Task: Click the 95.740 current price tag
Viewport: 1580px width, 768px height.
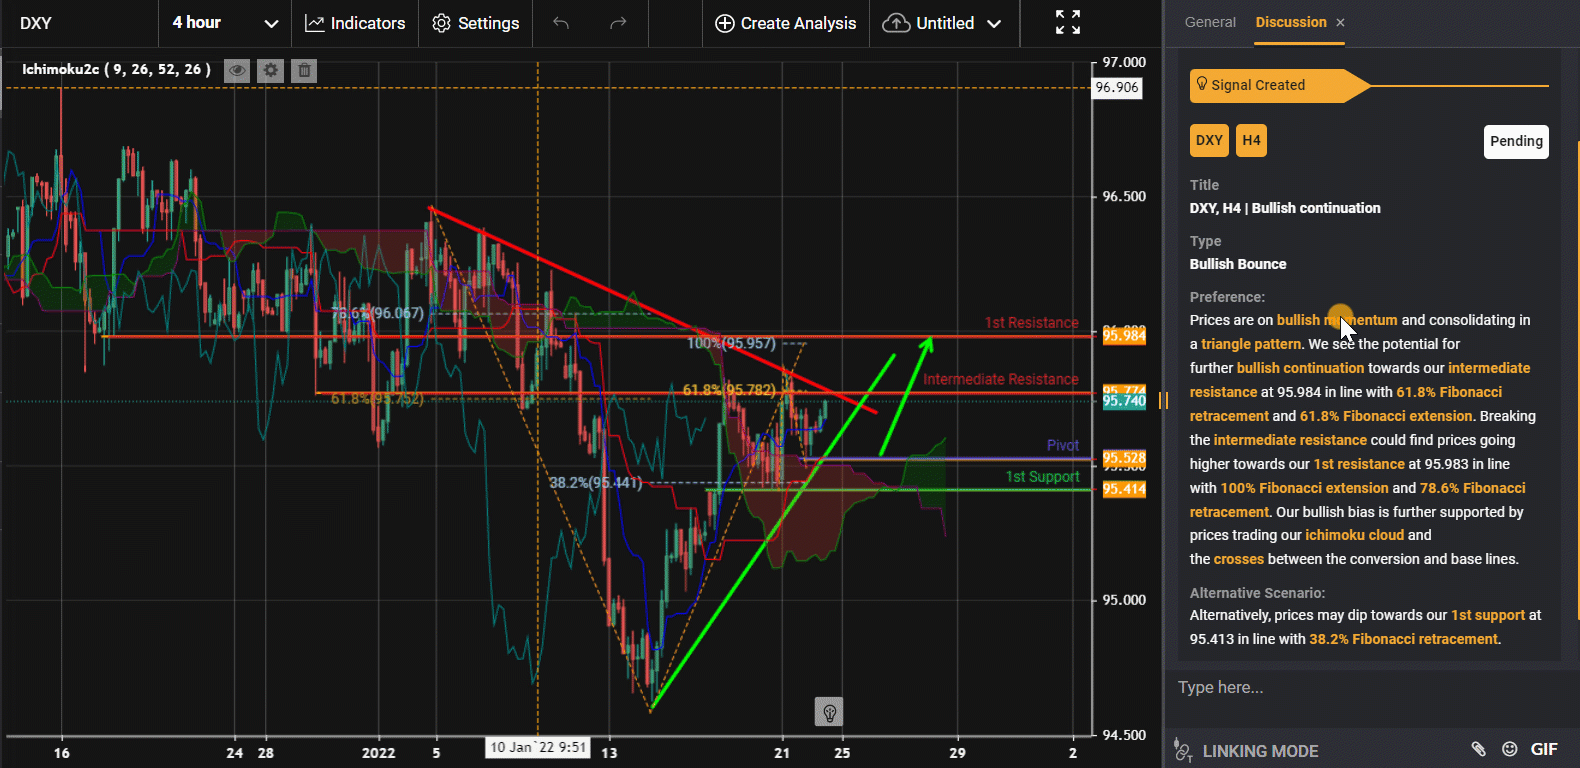Action: coord(1124,401)
